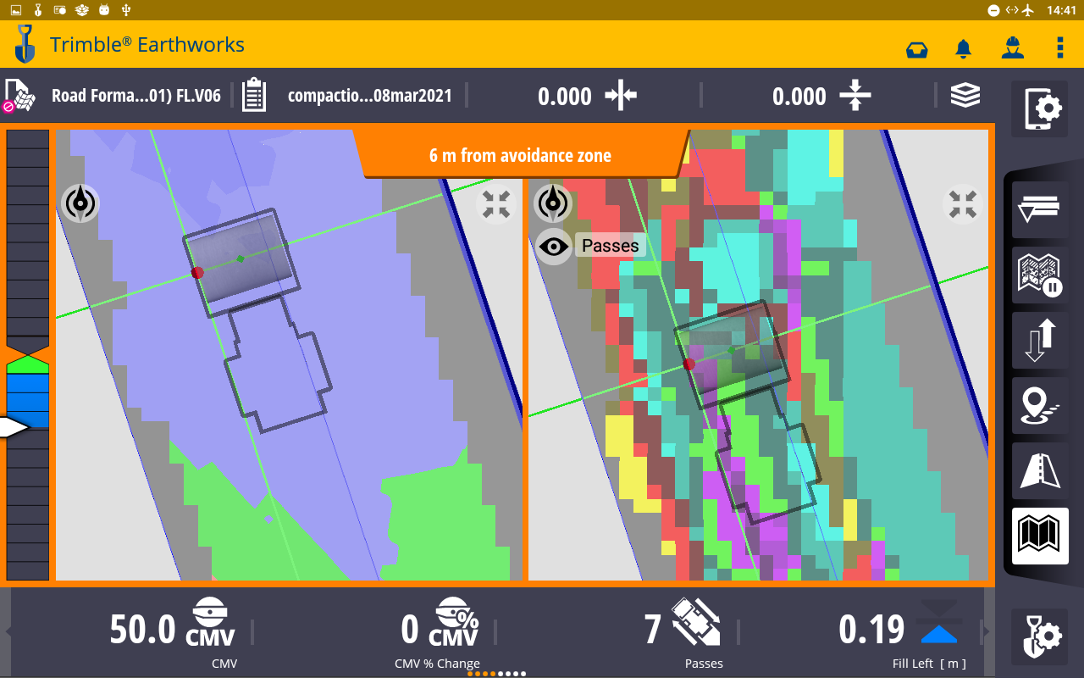This screenshot has height=678, width=1084.
Task: Select the 0.000 horizontal offset value
Action: coord(564,96)
